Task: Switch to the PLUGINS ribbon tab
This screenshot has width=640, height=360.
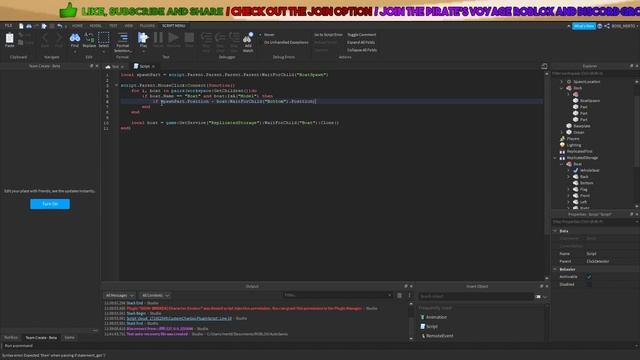Action: (147, 26)
